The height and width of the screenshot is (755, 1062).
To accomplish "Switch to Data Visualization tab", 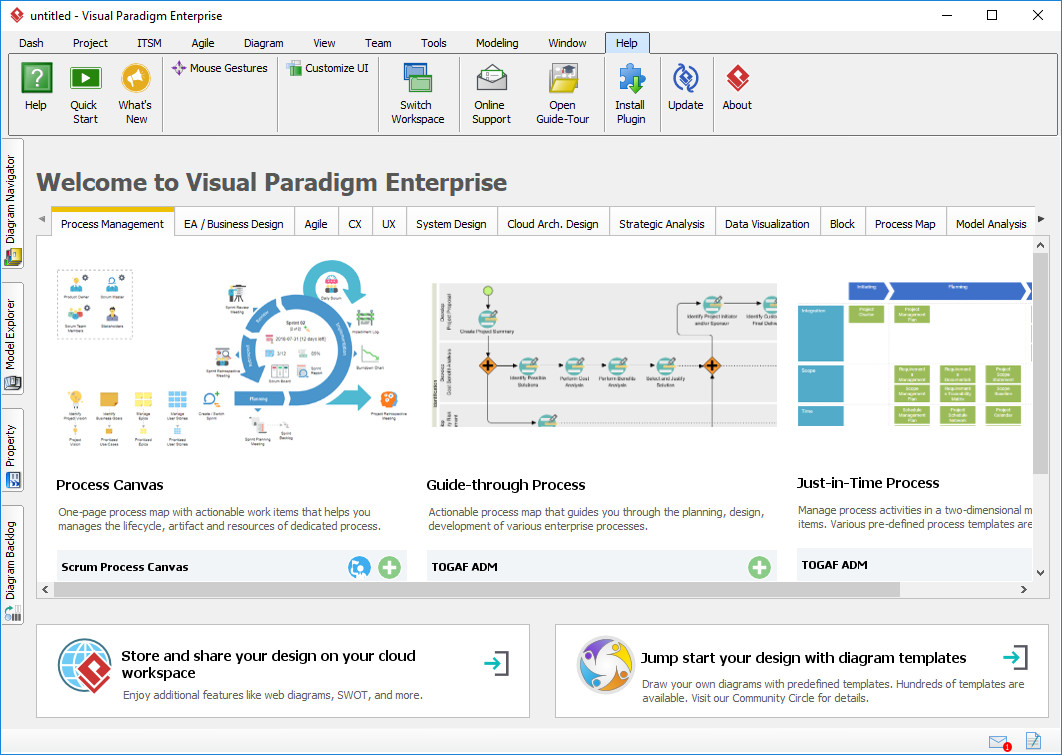I will point(767,223).
